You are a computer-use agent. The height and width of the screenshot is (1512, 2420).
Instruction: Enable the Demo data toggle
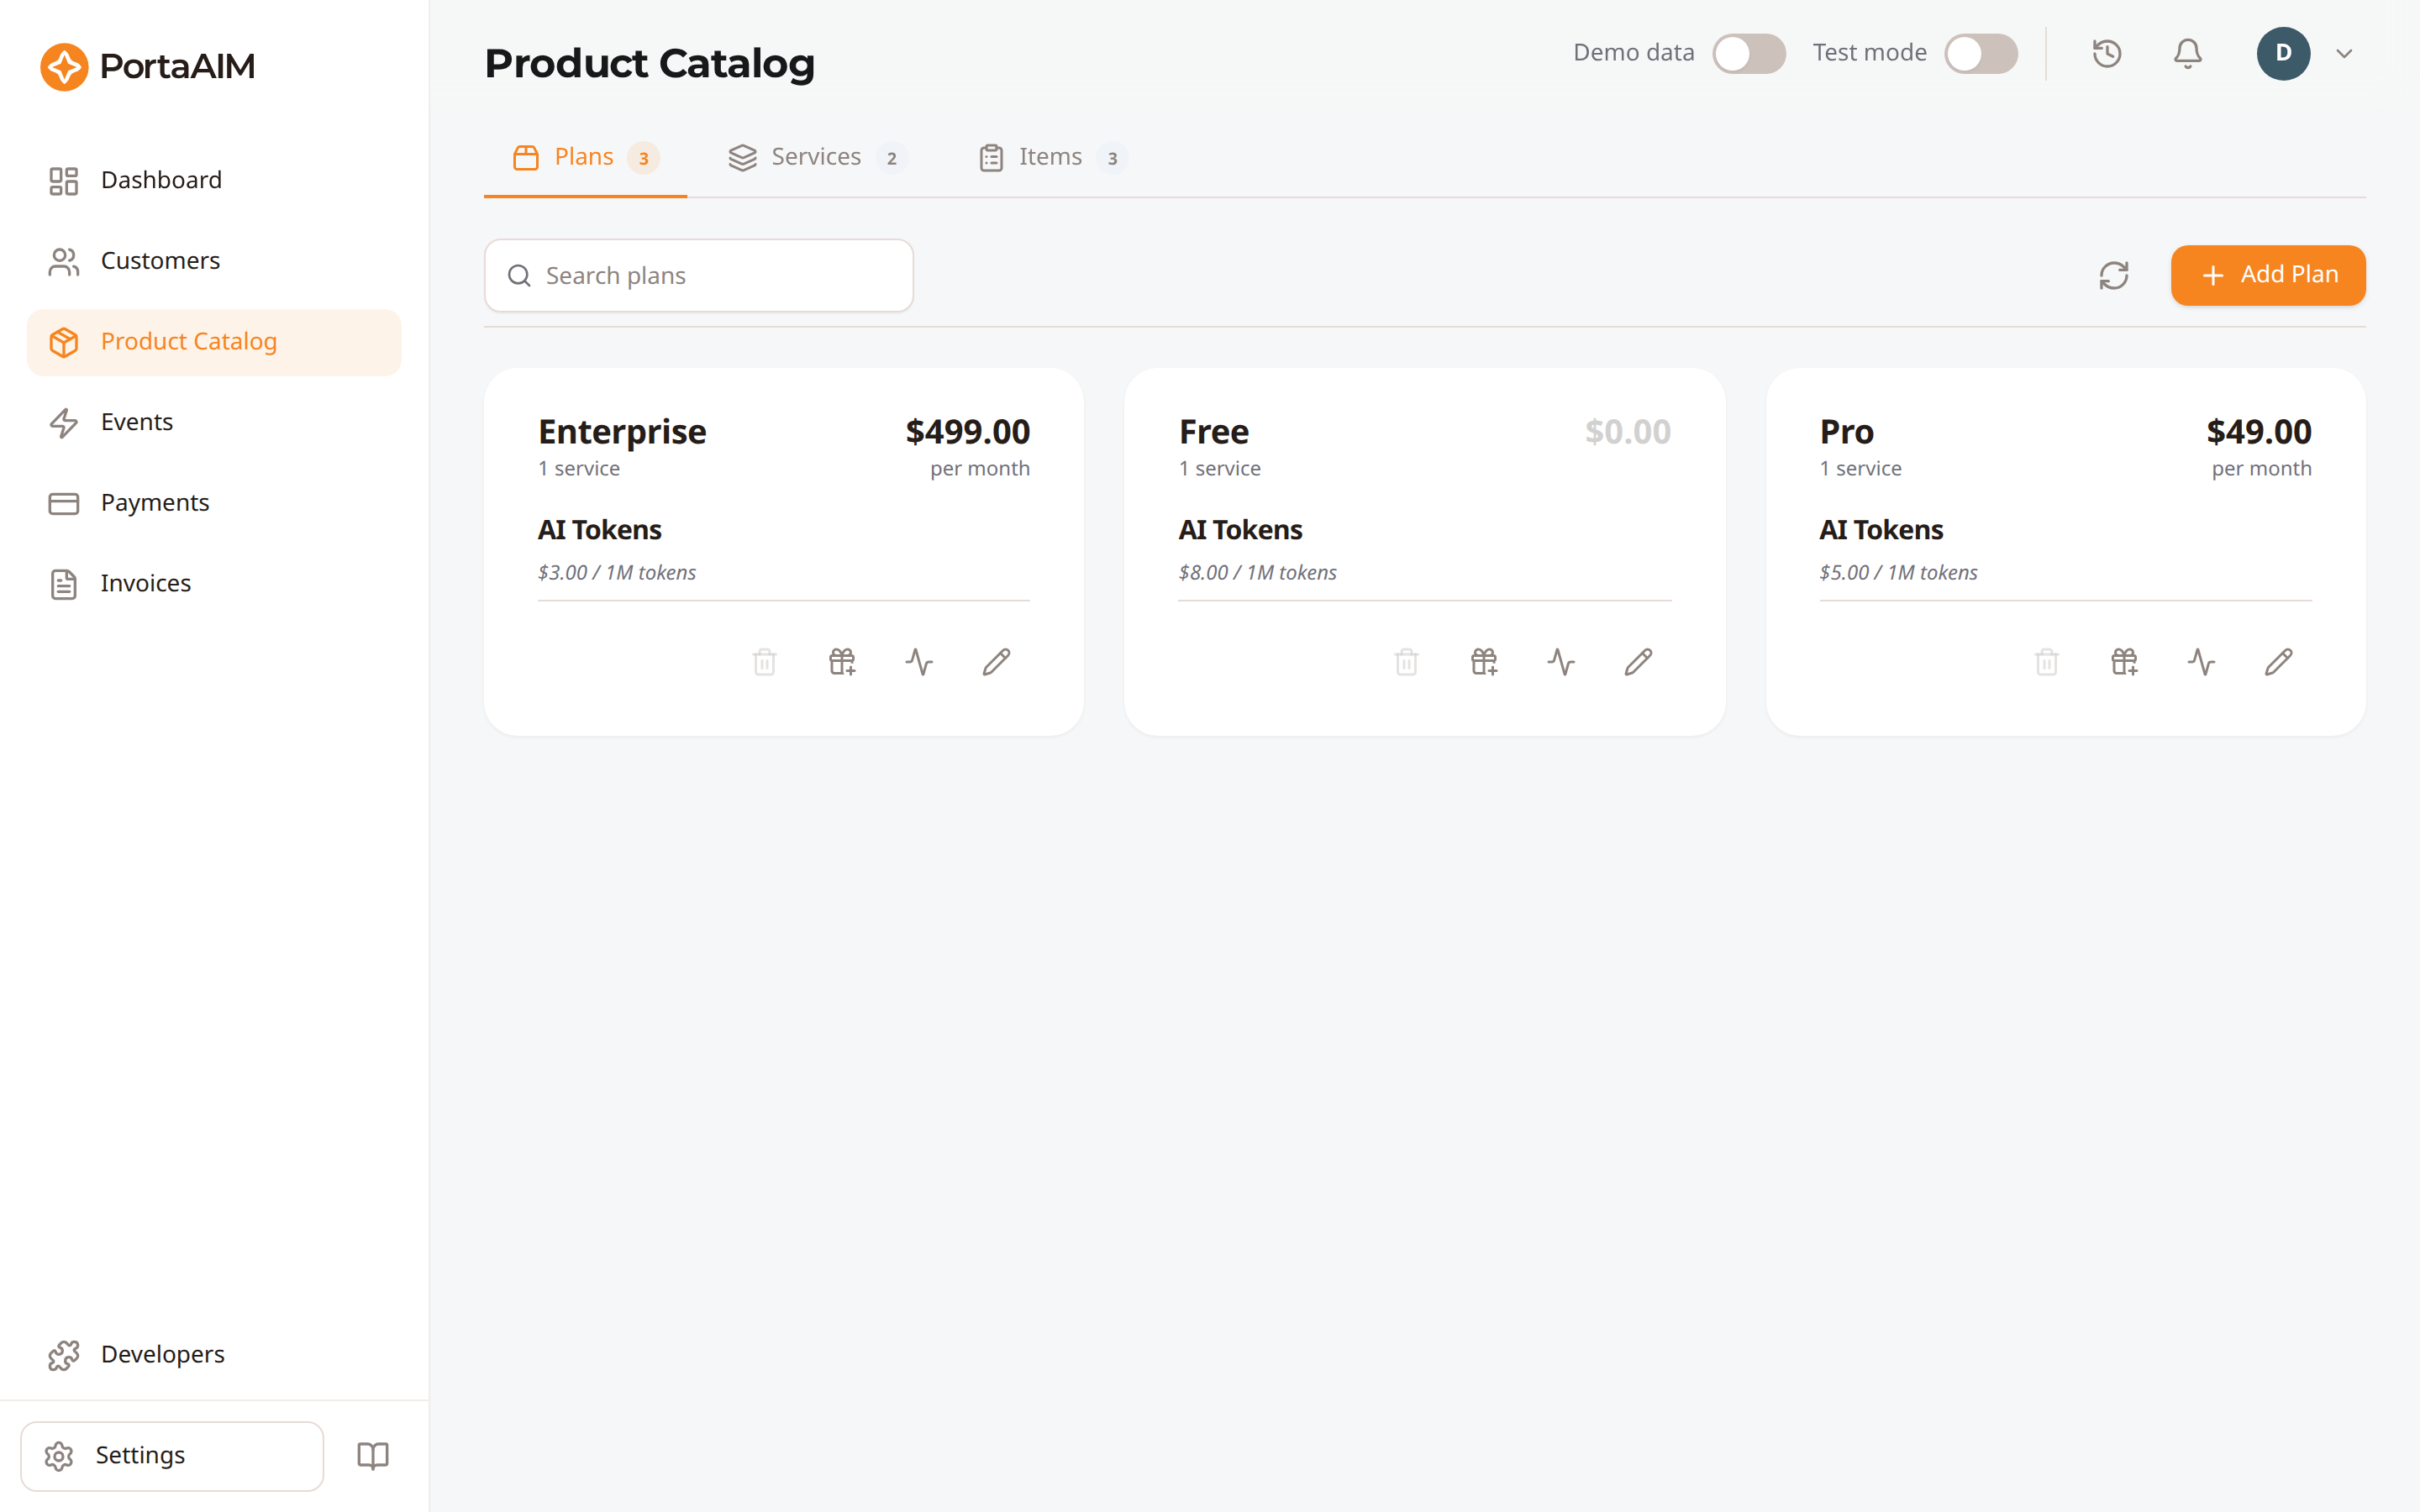tap(1749, 53)
